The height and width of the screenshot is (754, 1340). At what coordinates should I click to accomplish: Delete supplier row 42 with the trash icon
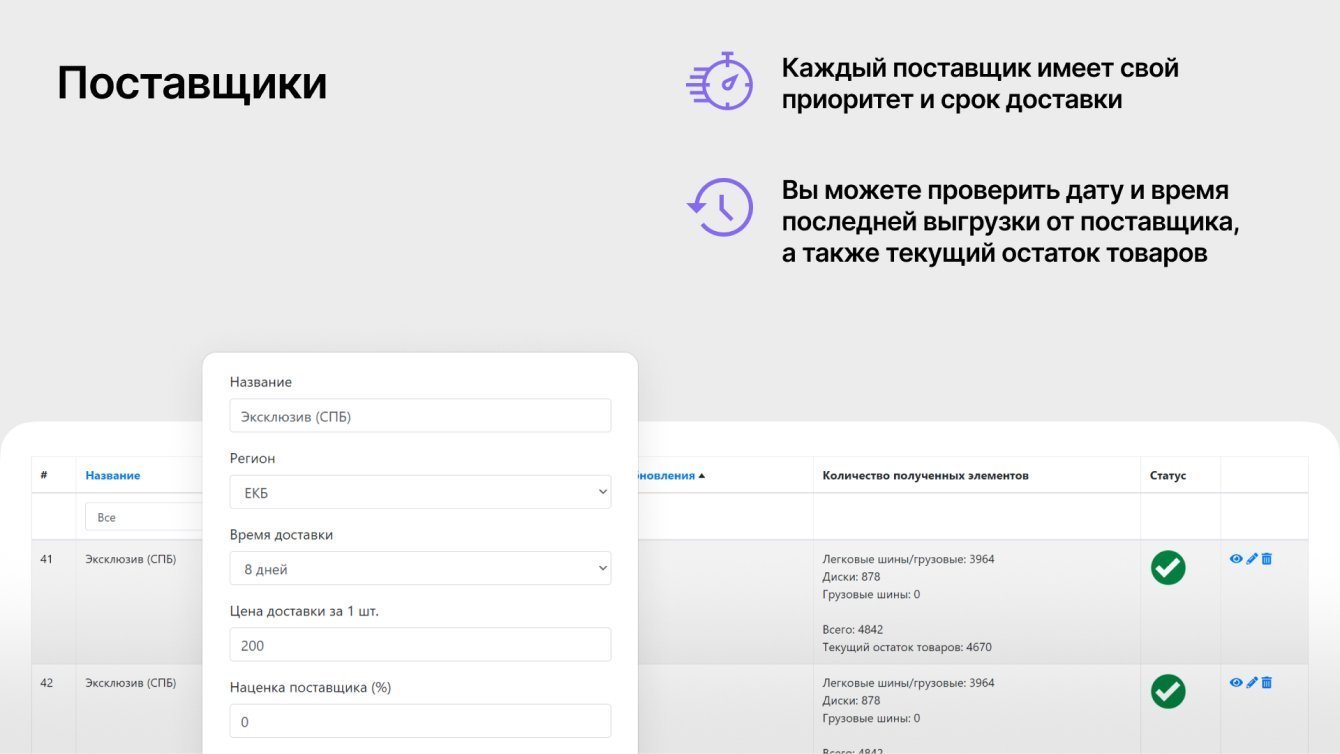[x=1266, y=682]
